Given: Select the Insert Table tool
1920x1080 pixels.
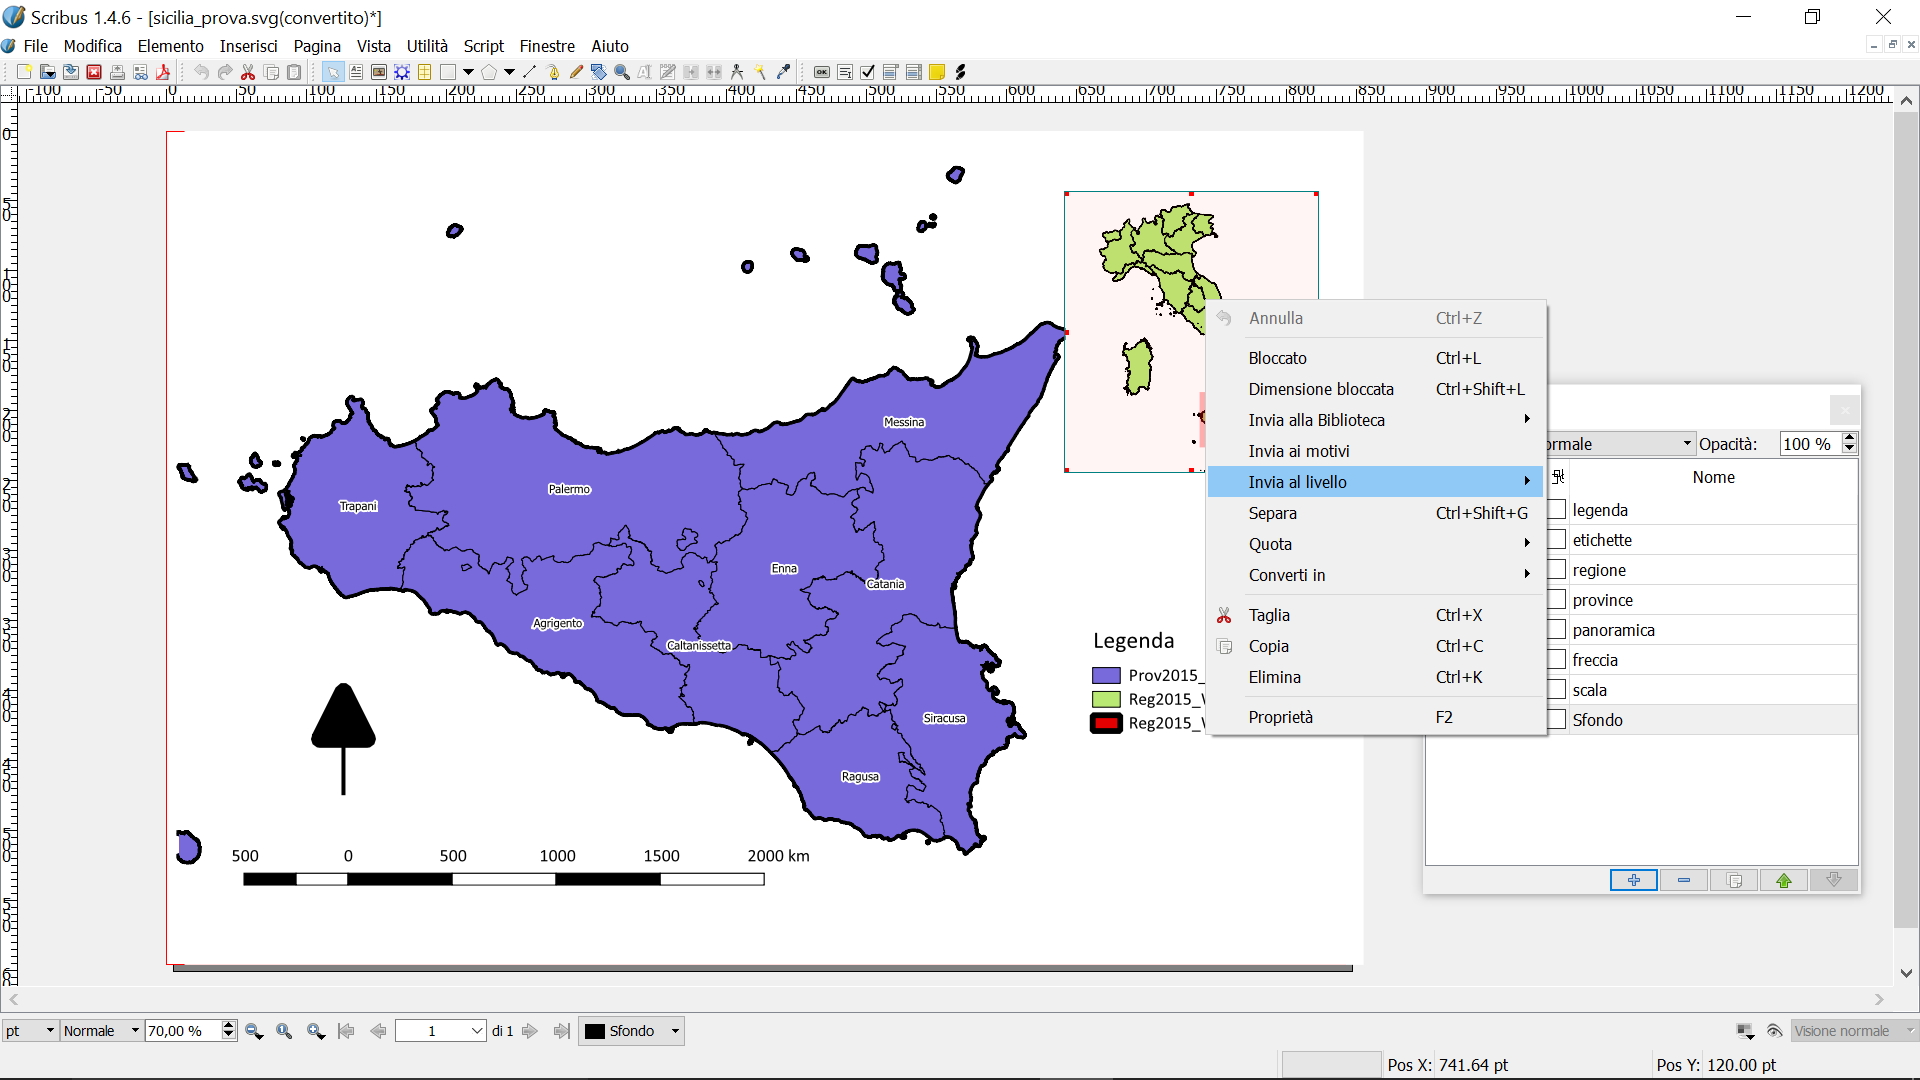Looking at the screenshot, I should coord(425,72).
